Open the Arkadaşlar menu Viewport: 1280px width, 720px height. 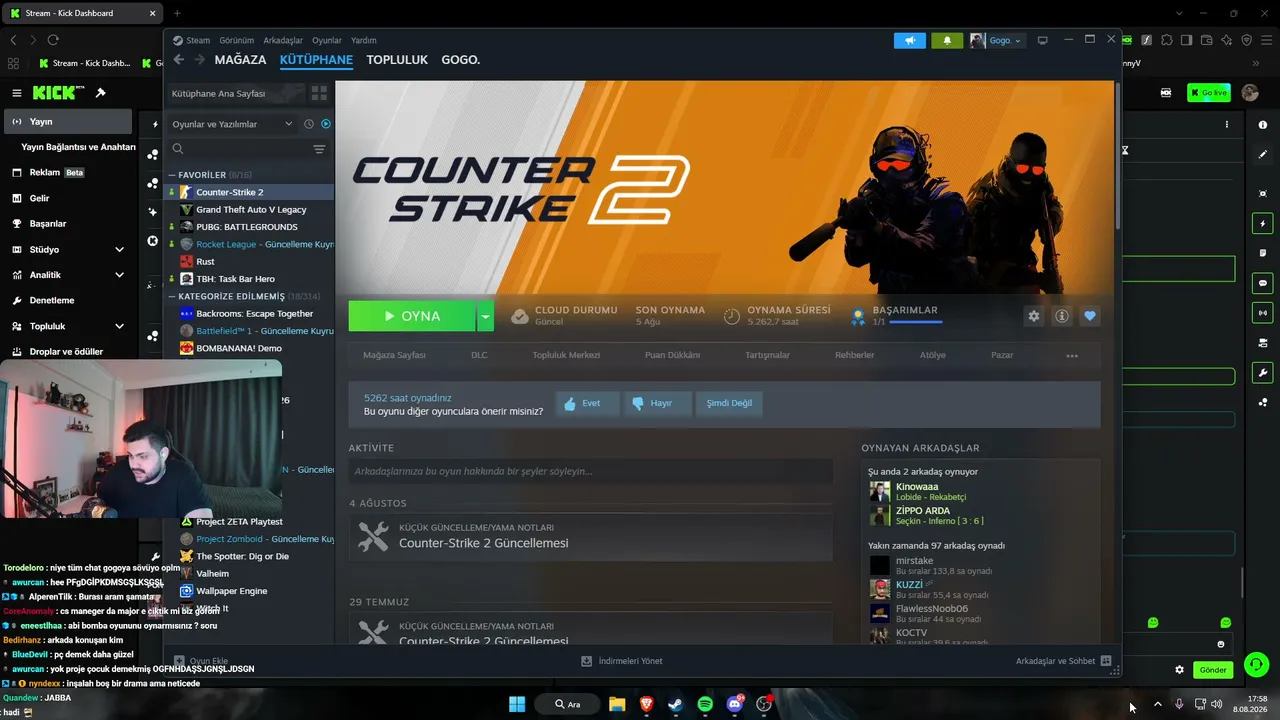pos(283,41)
